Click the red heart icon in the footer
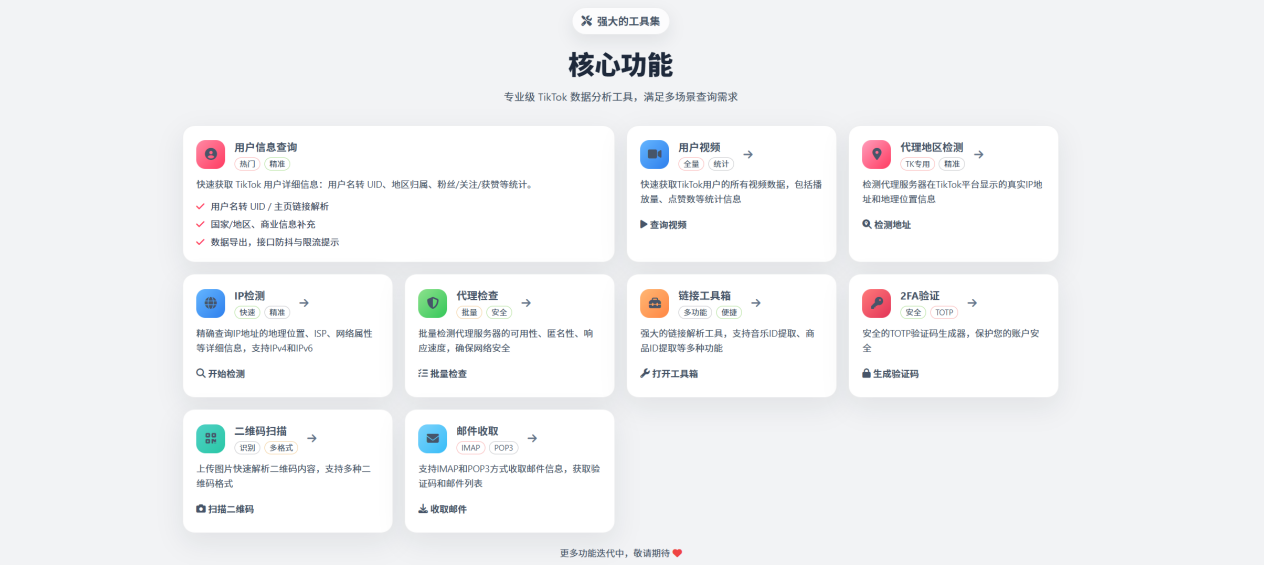Screen dimensions: 1264x565 pos(677,553)
